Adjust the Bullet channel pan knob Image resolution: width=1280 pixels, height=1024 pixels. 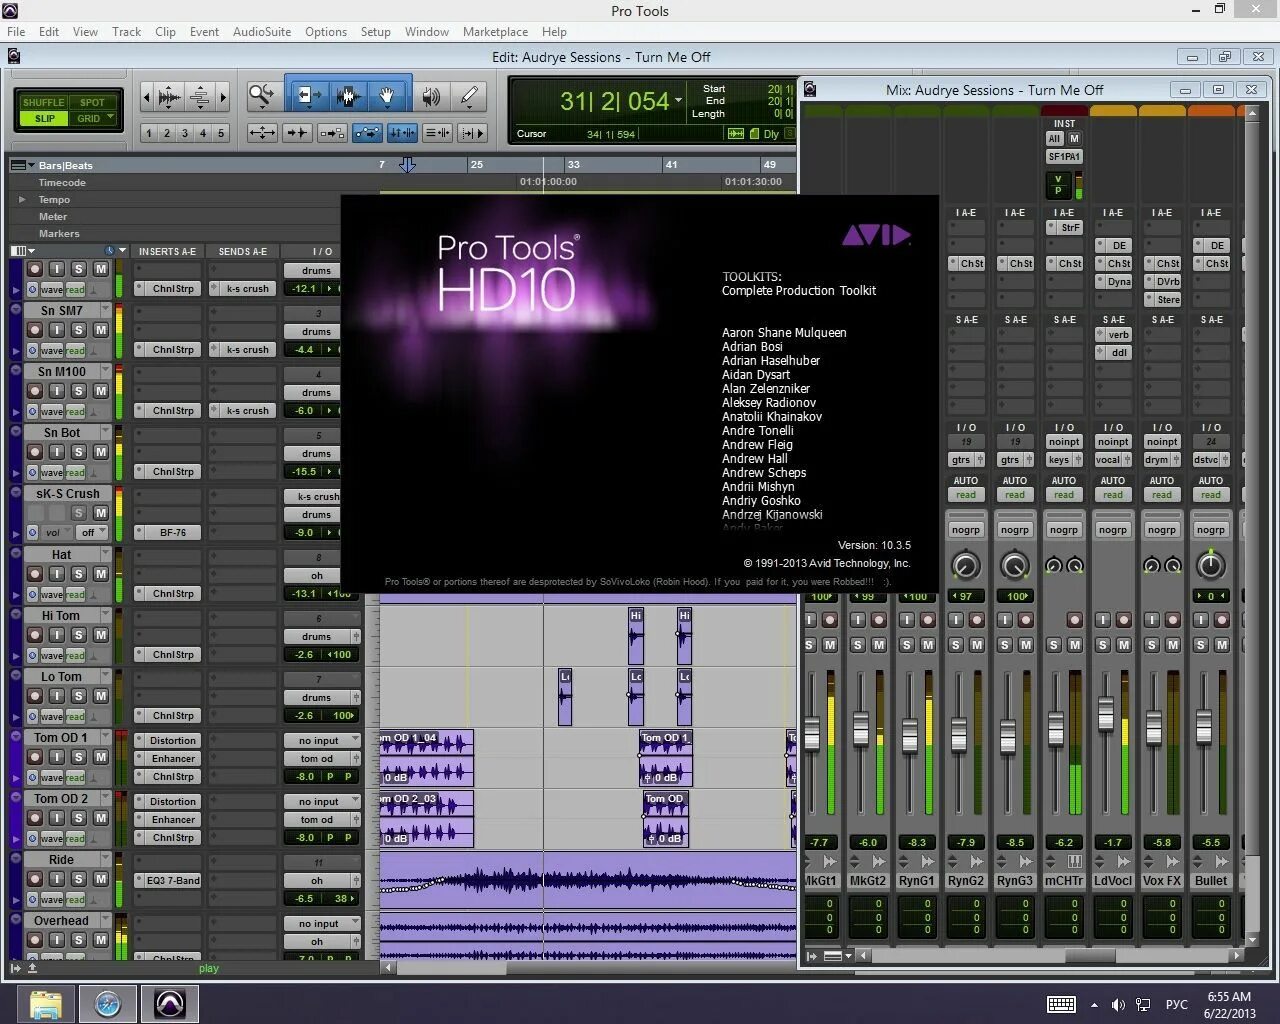[x=1211, y=565]
